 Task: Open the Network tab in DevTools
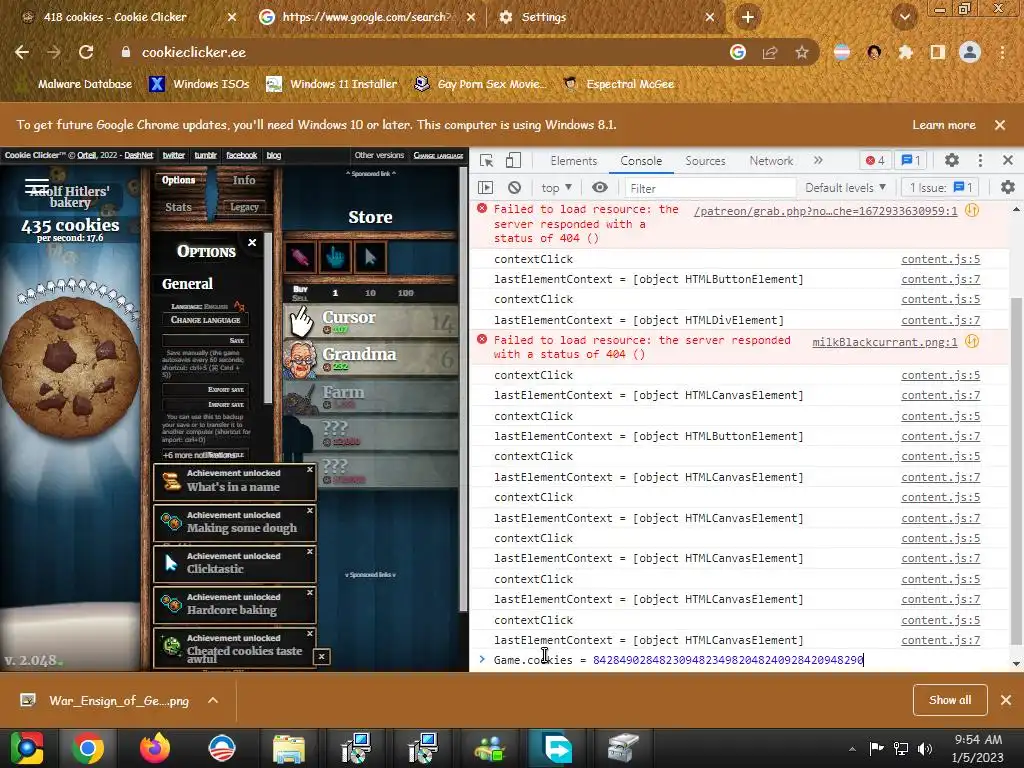(x=771, y=161)
